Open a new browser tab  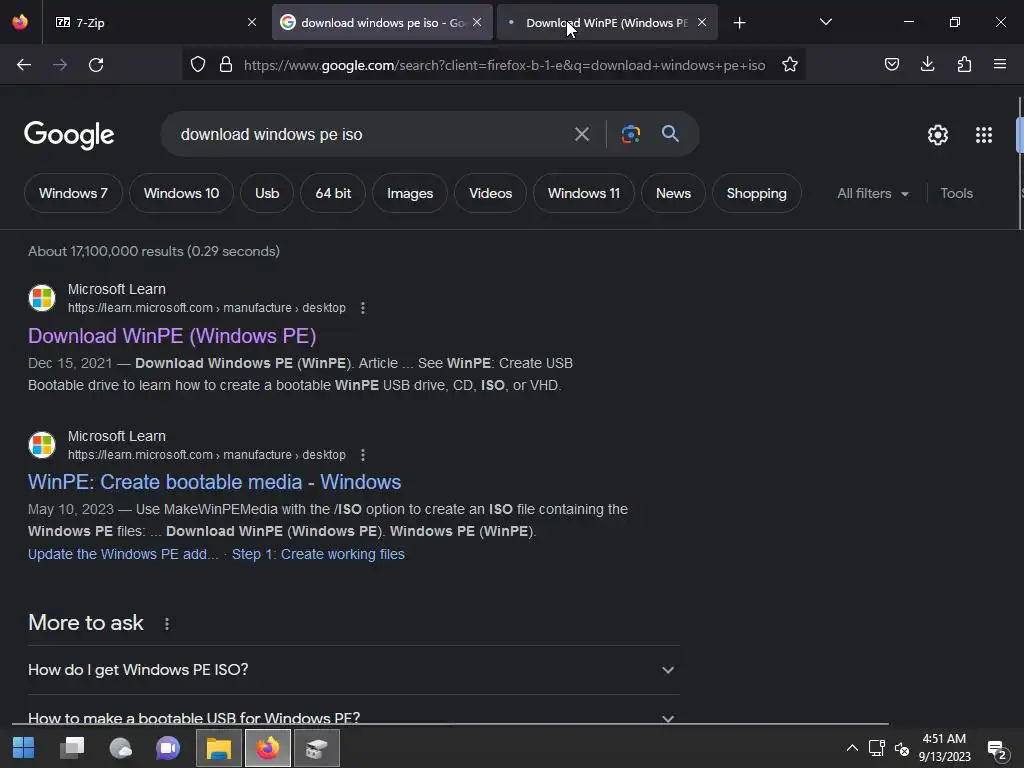coord(739,23)
